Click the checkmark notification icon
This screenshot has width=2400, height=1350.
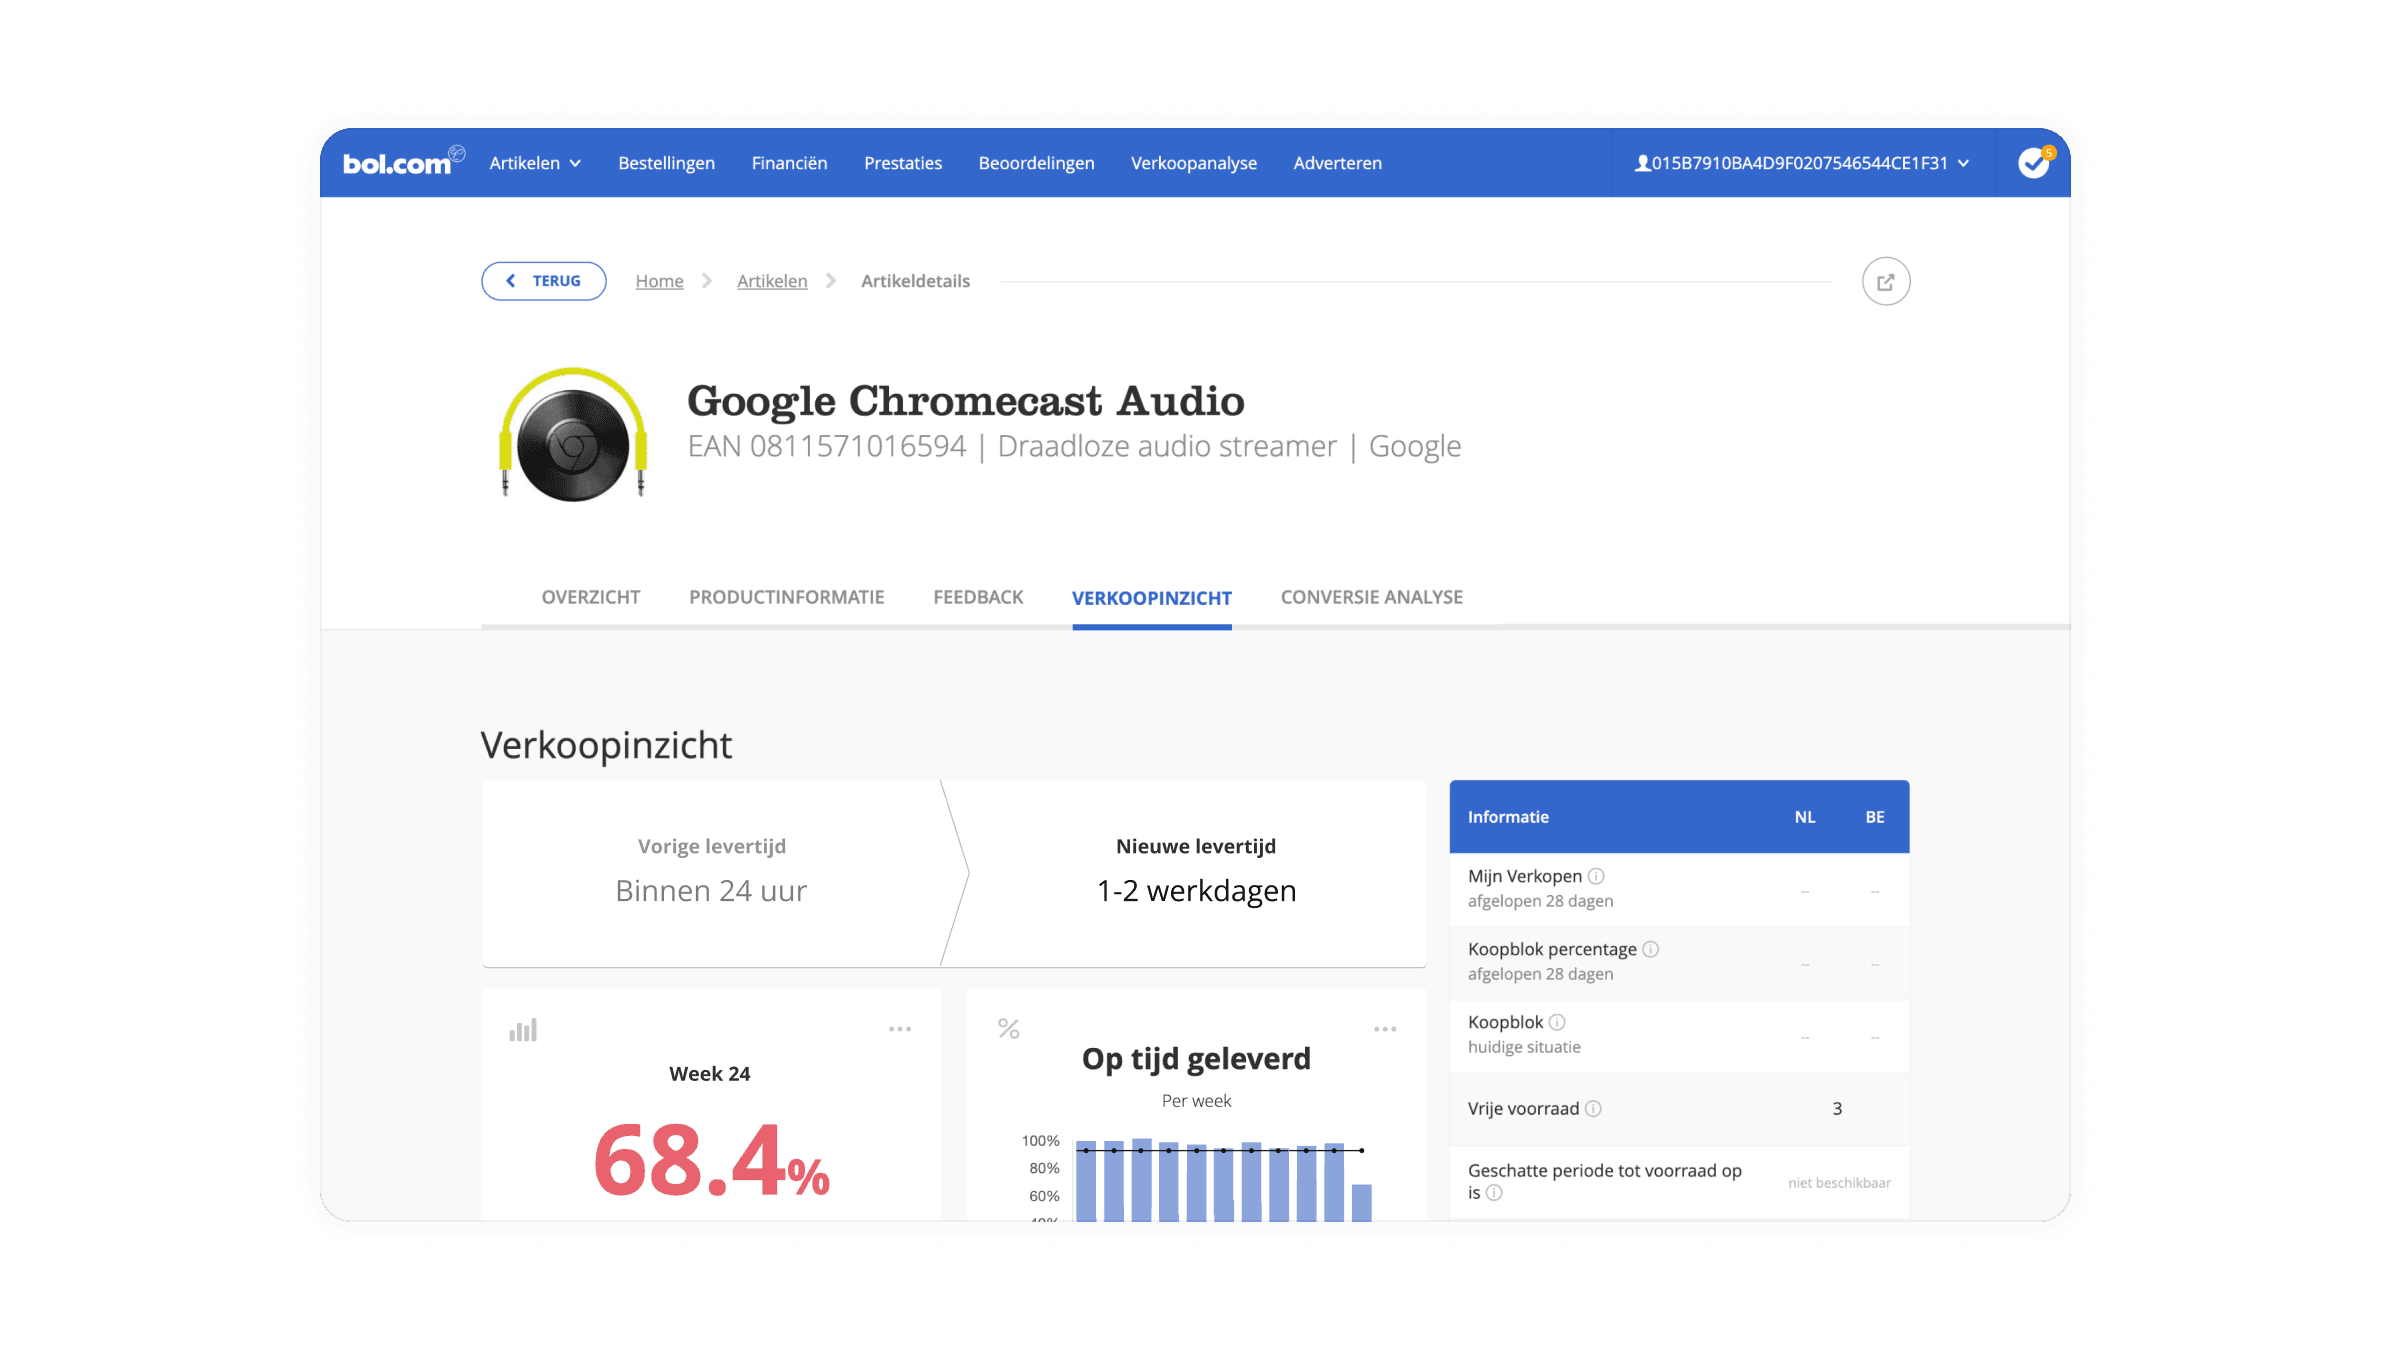click(2033, 162)
